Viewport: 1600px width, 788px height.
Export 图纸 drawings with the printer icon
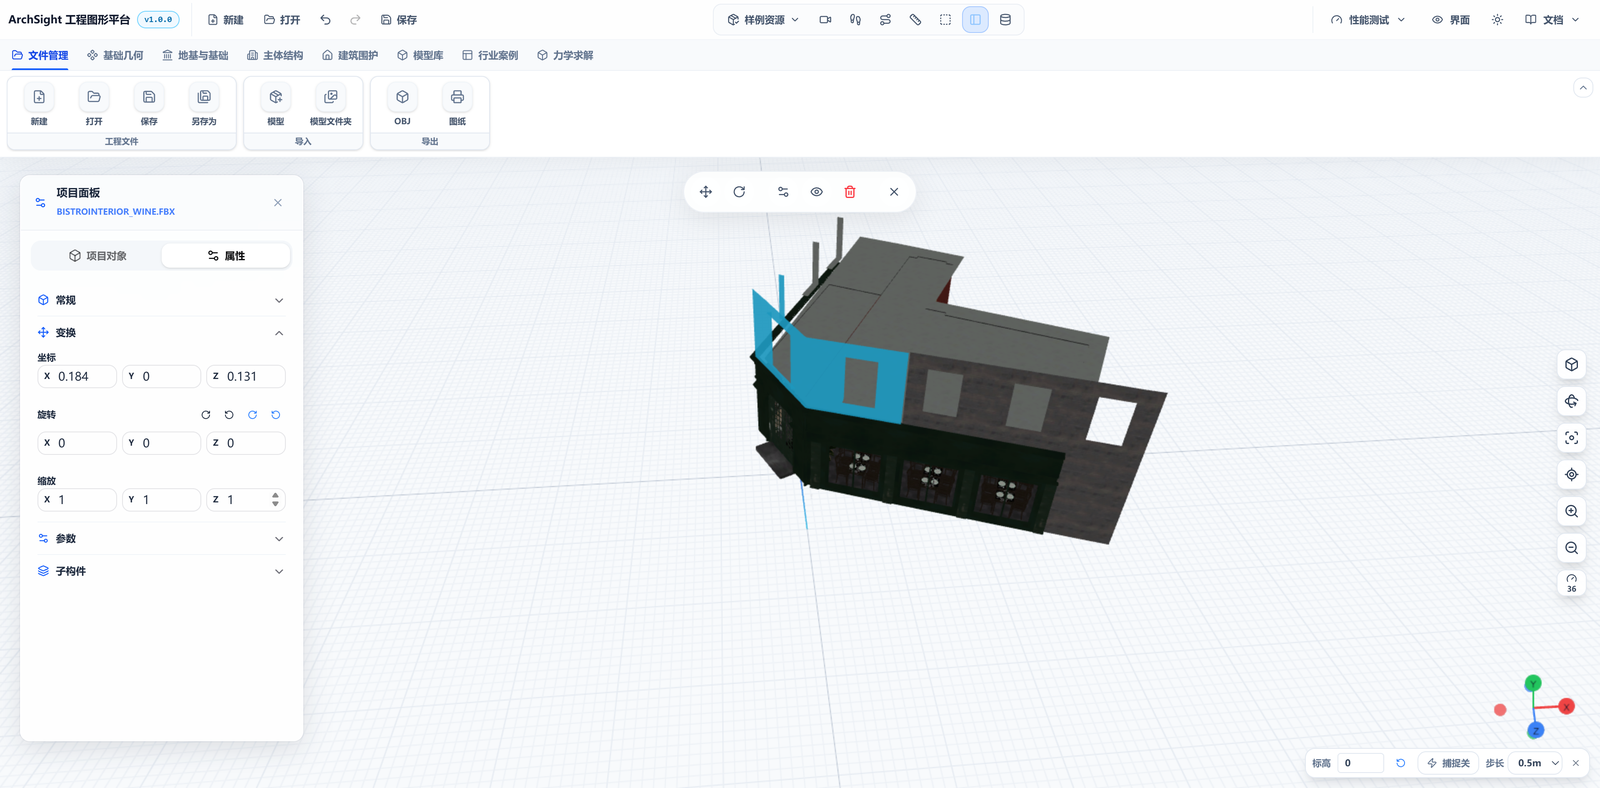point(457,97)
